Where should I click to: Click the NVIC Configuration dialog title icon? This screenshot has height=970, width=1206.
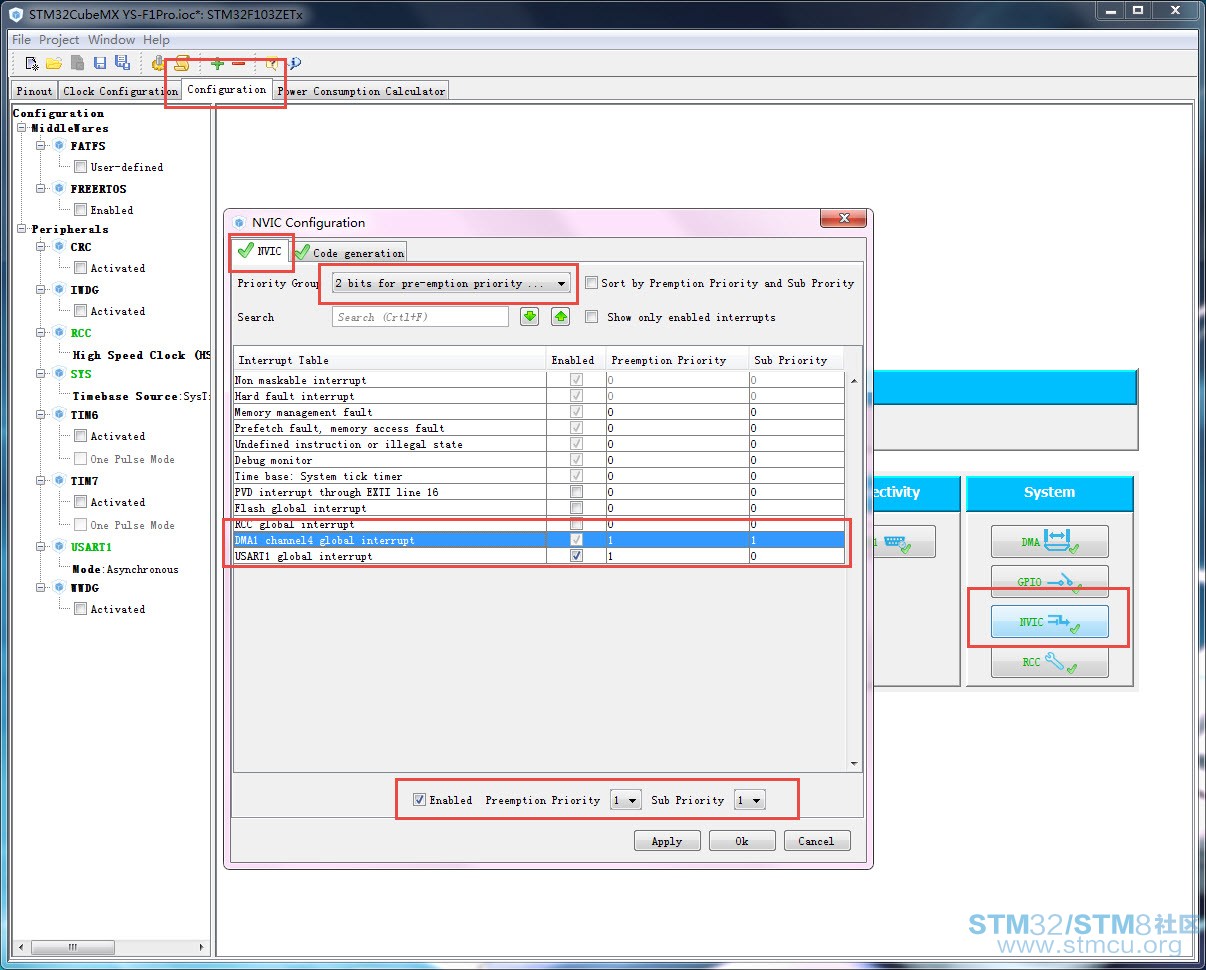click(239, 223)
